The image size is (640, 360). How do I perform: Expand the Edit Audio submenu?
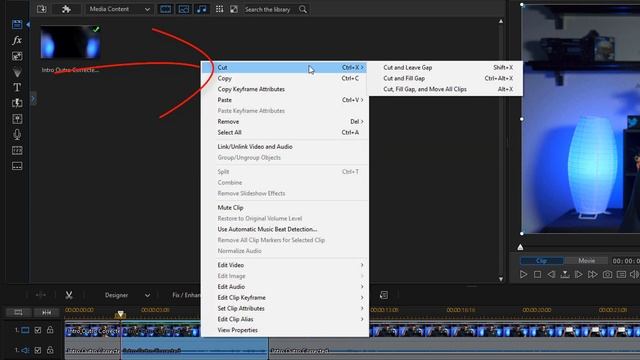tap(285, 287)
